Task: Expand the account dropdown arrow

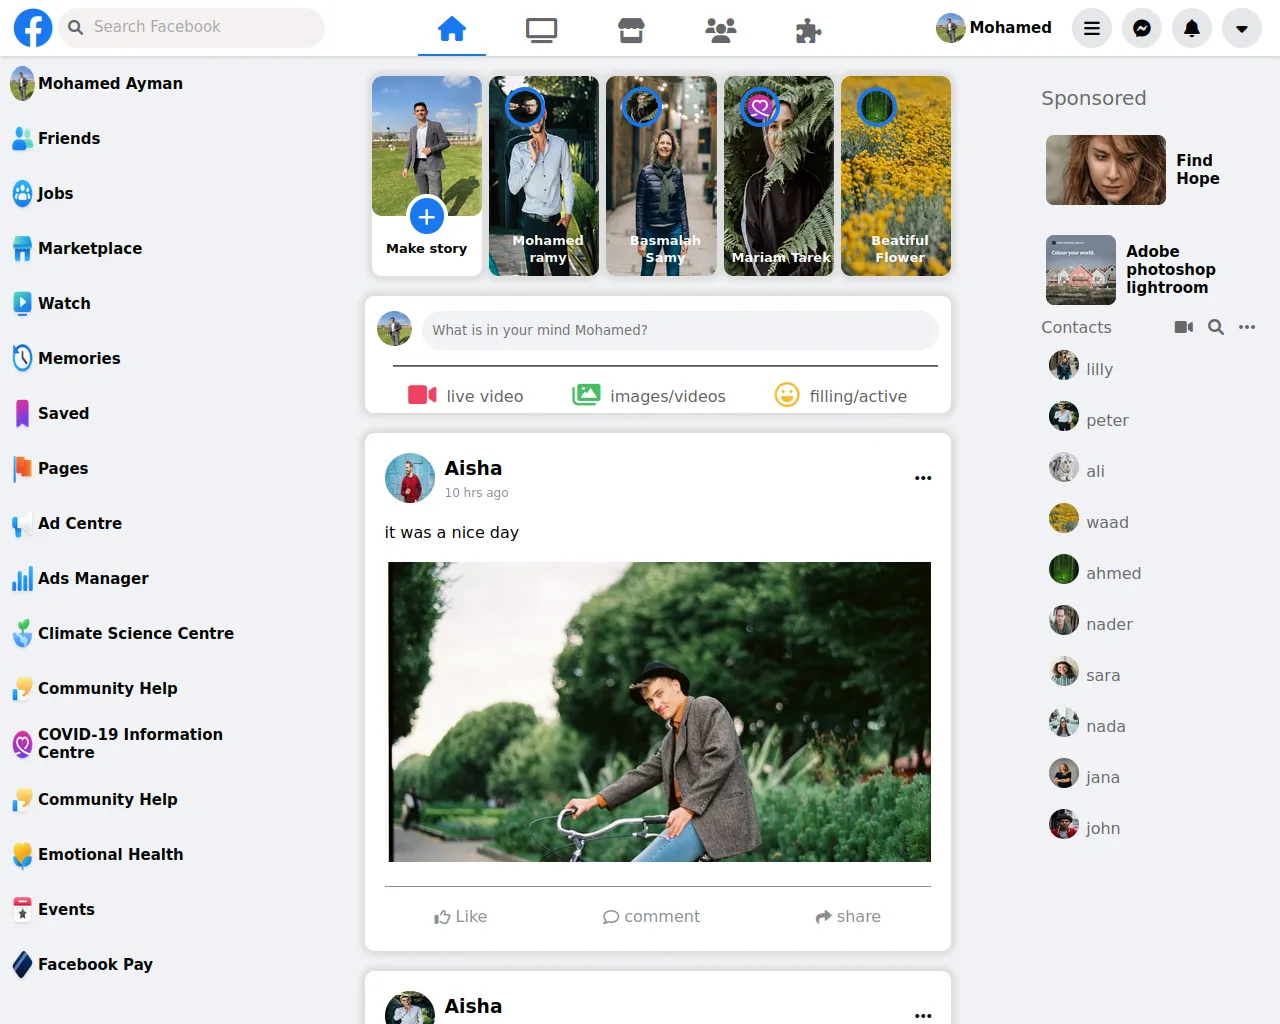Action: 1242,28
